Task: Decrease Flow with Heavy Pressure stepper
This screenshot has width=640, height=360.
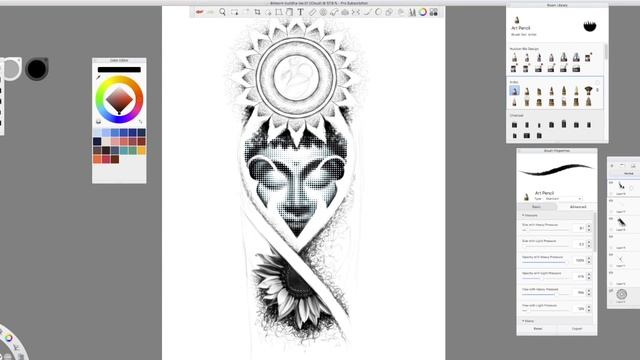Action: coord(589,294)
